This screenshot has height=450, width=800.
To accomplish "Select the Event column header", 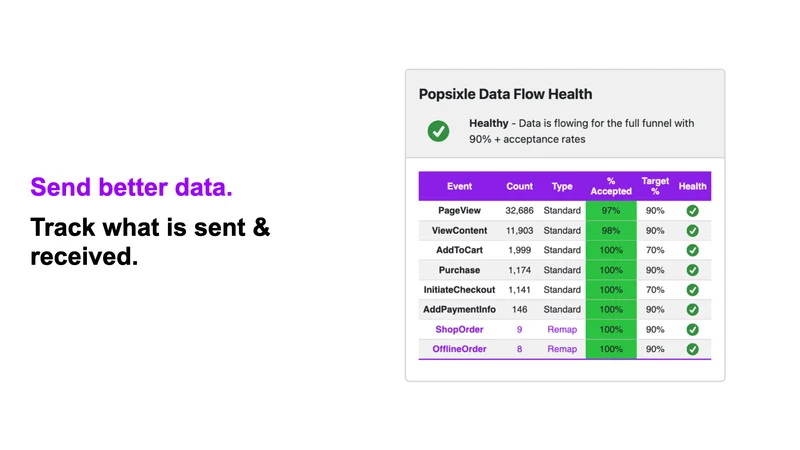I will [x=459, y=186].
